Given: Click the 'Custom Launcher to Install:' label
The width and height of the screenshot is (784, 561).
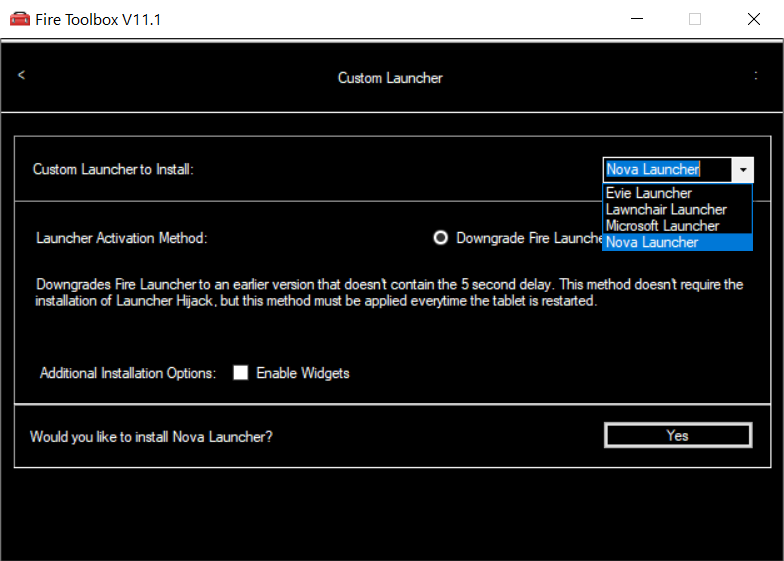Looking at the screenshot, I should point(113,170).
